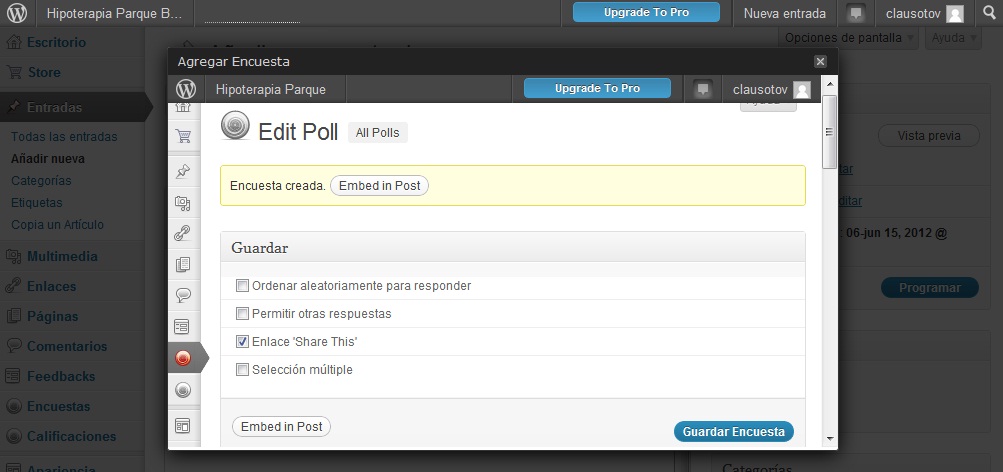
Task: Select 'Multimedia' from the left admin menu
Action: point(62,256)
